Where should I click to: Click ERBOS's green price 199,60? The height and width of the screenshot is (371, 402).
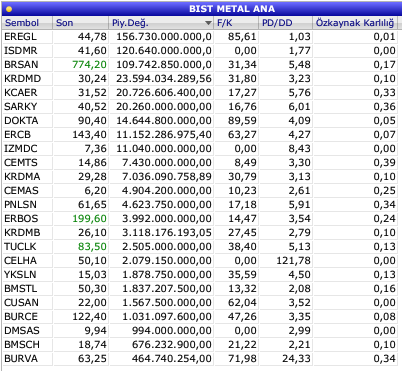[x=89, y=219]
